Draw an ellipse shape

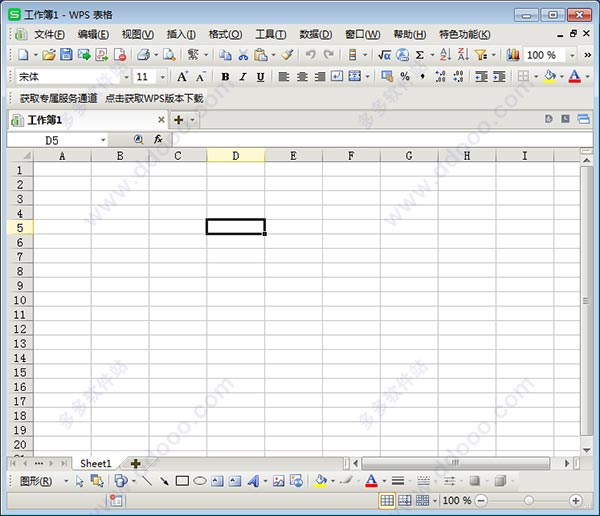[x=200, y=481]
